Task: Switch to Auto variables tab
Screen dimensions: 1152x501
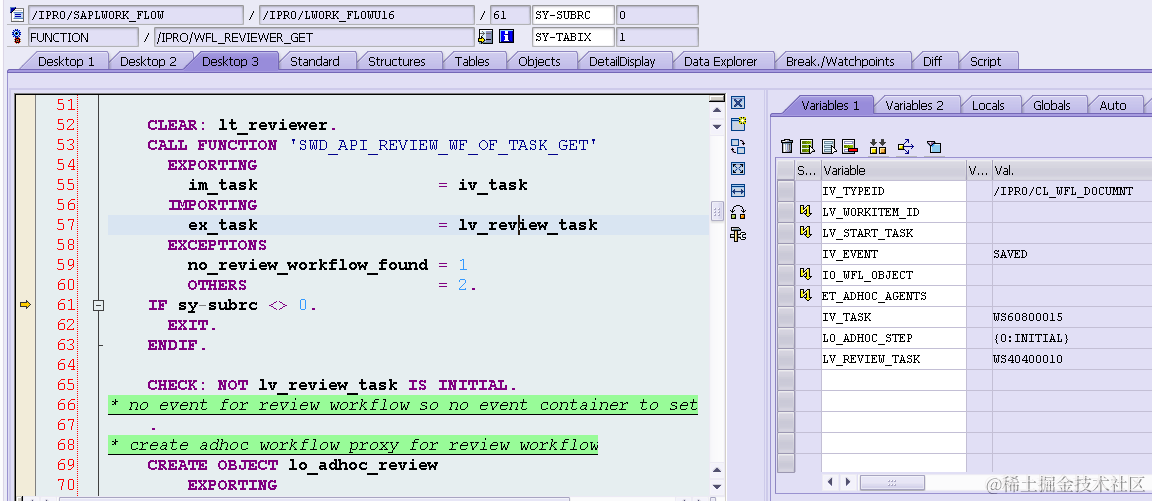Action: tap(1113, 105)
